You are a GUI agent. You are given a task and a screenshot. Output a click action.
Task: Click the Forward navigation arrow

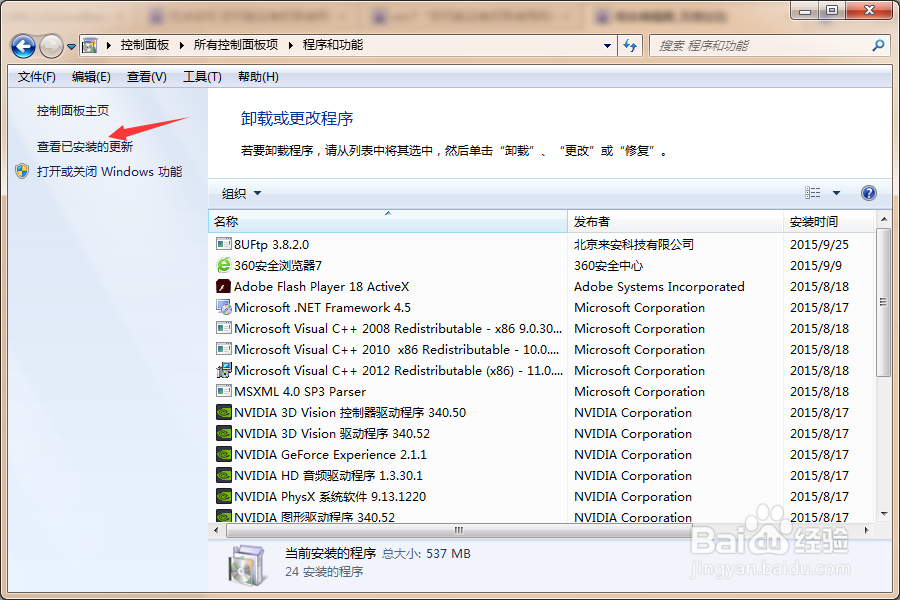click(52, 47)
